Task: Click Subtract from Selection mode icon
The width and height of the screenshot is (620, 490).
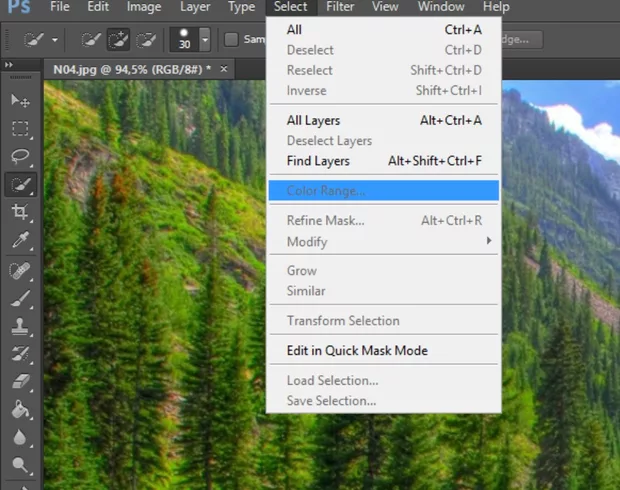Action: click(146, 40)
